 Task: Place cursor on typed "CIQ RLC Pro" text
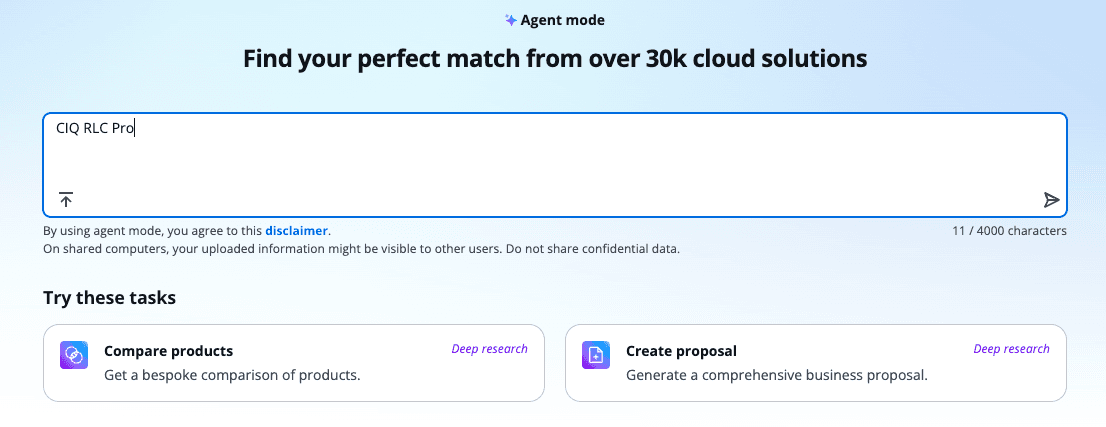point(94,128)
